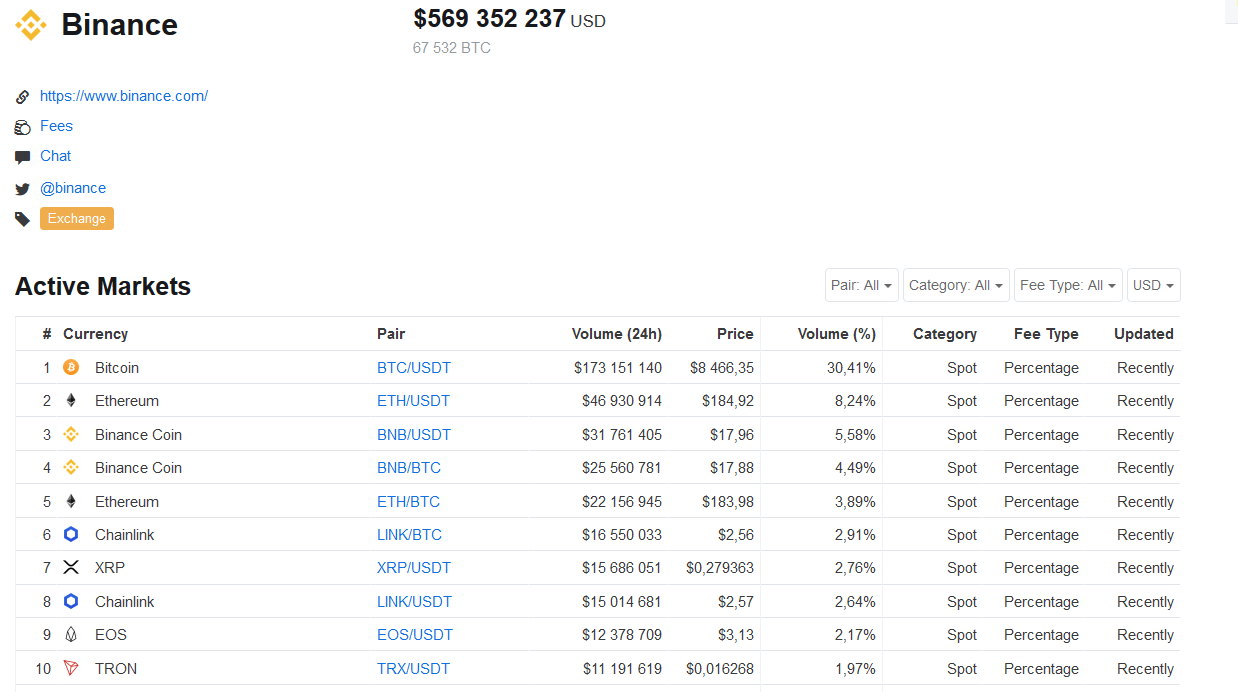Sort by the Pair column header

(391, 334)
